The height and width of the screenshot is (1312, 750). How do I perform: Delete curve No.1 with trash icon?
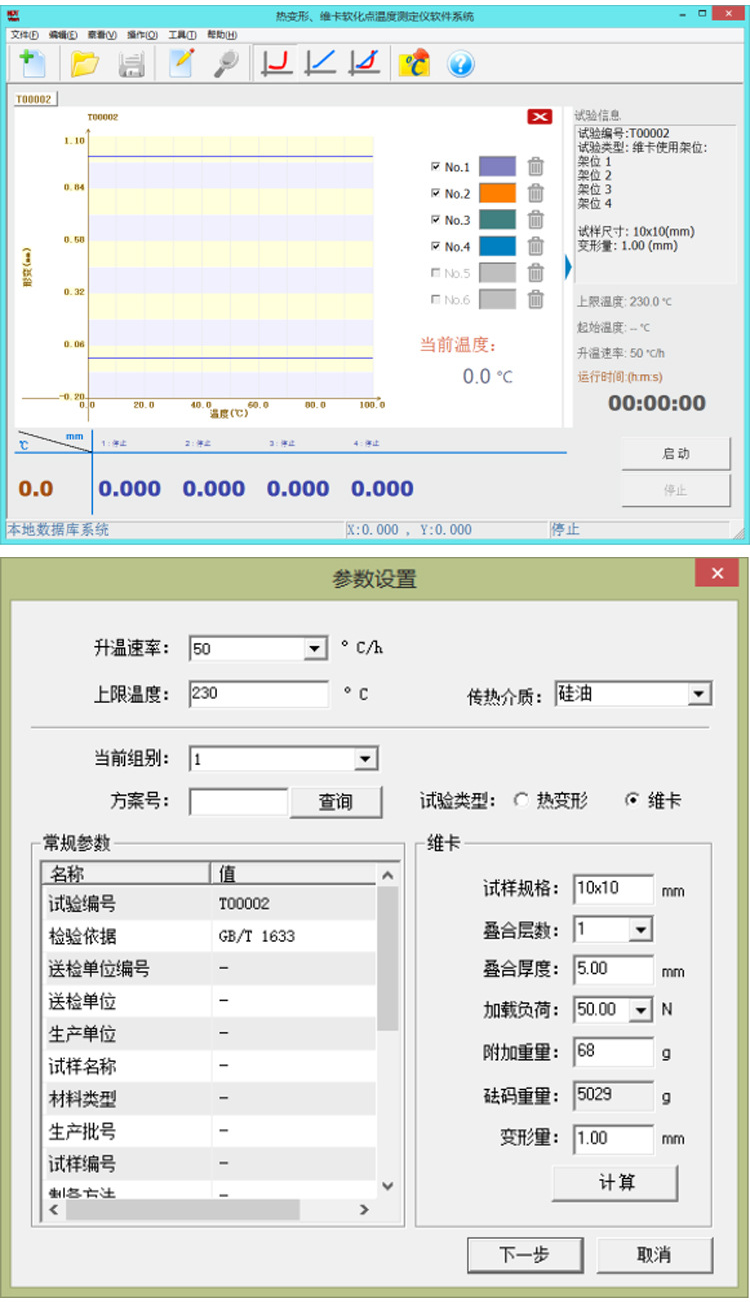tap(536, 167)
